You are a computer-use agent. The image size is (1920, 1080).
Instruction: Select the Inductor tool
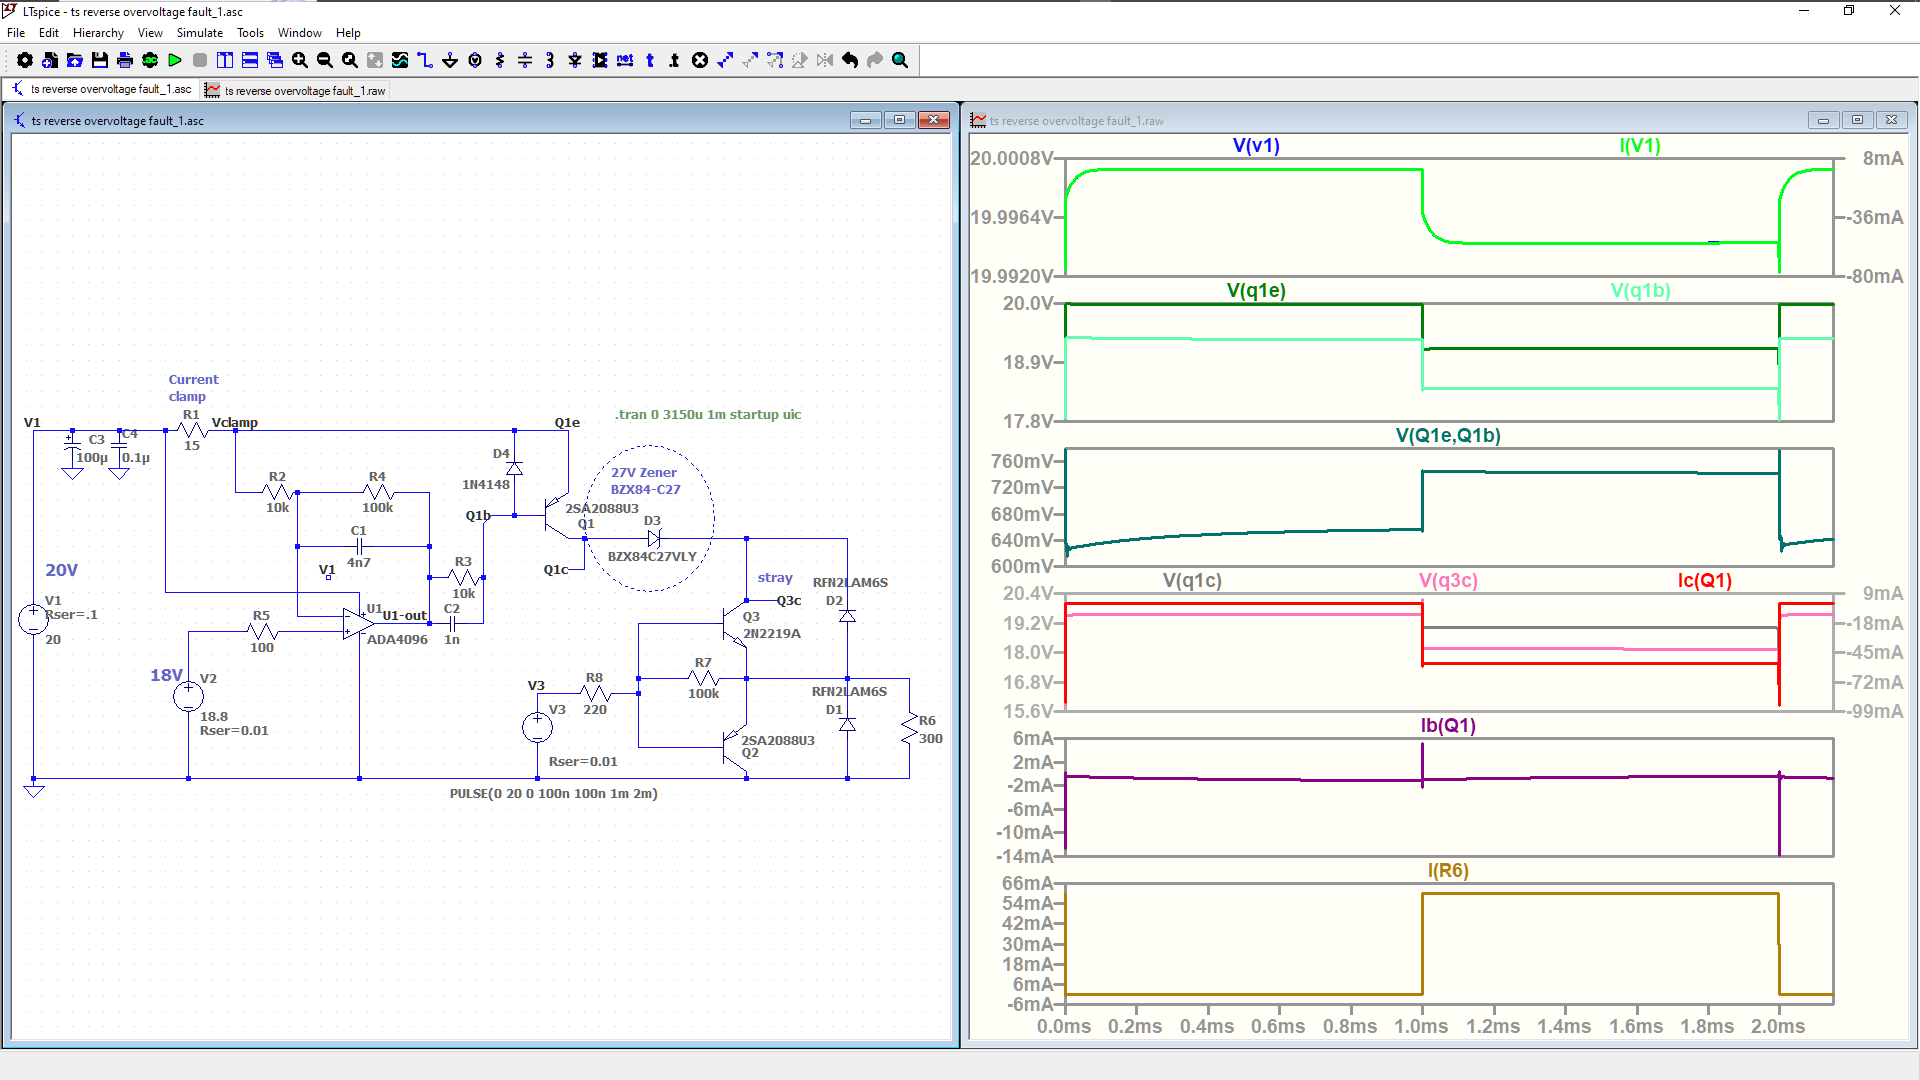550,60
